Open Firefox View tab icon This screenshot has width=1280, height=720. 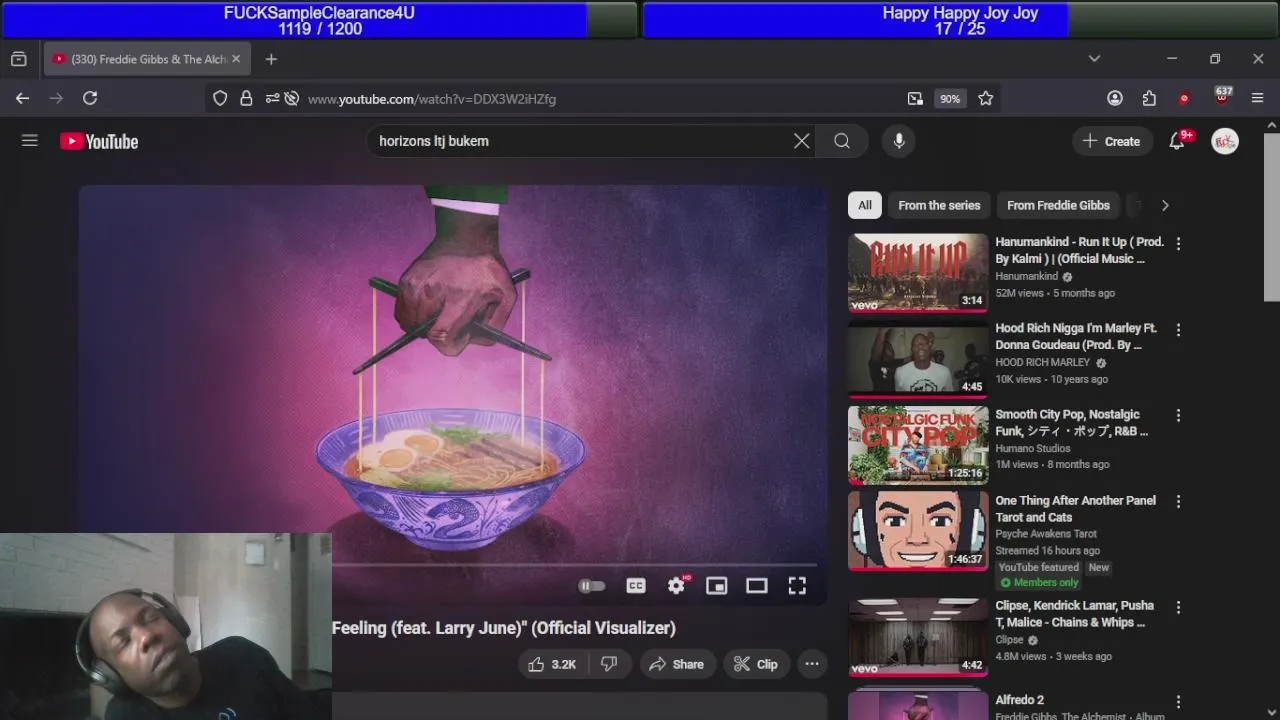(x=18, y=59)
